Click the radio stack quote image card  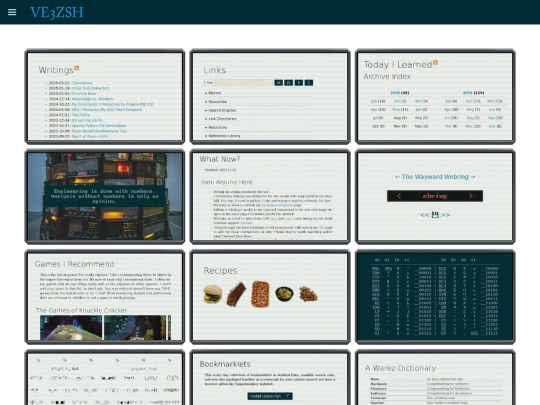coord(105,196)
